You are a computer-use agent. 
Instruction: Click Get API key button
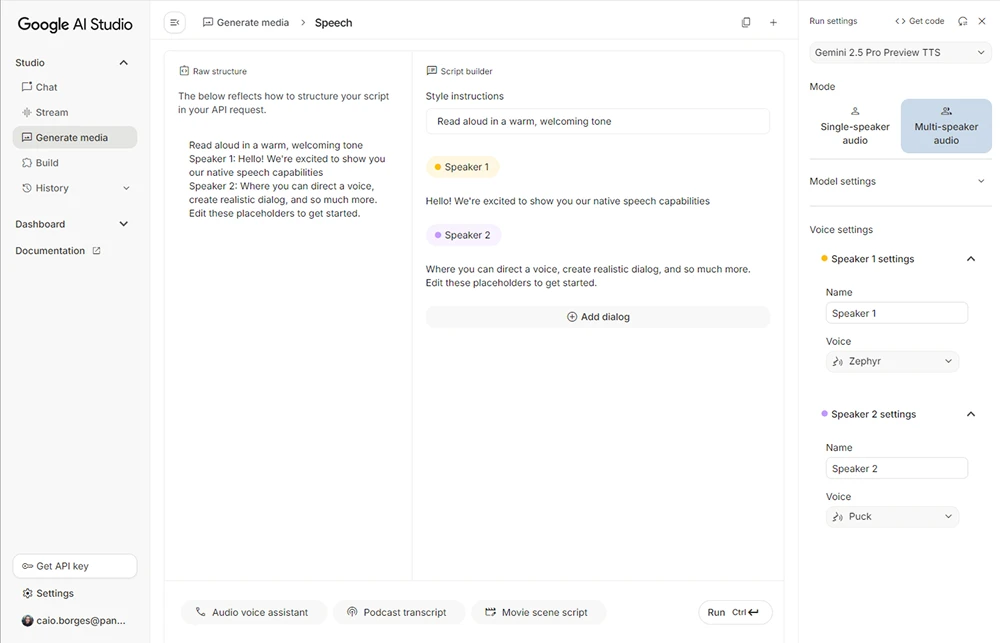click(x=75, y=566)
